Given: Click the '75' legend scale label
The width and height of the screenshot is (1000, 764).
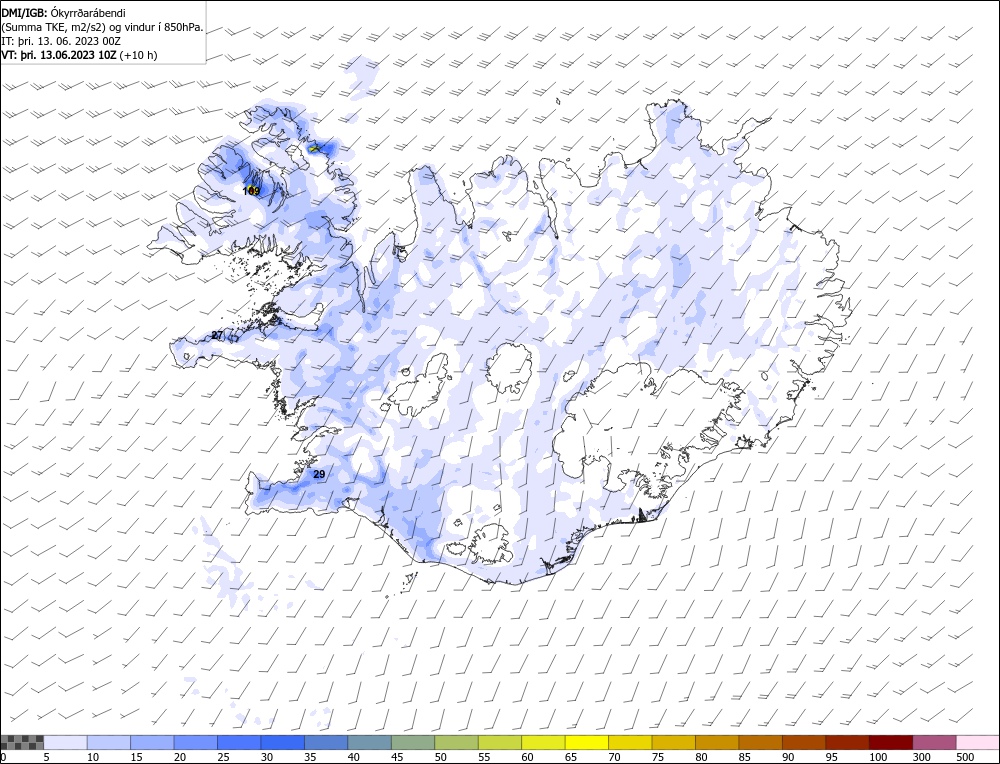Looking at the screenshot, I should coord(658,757).
